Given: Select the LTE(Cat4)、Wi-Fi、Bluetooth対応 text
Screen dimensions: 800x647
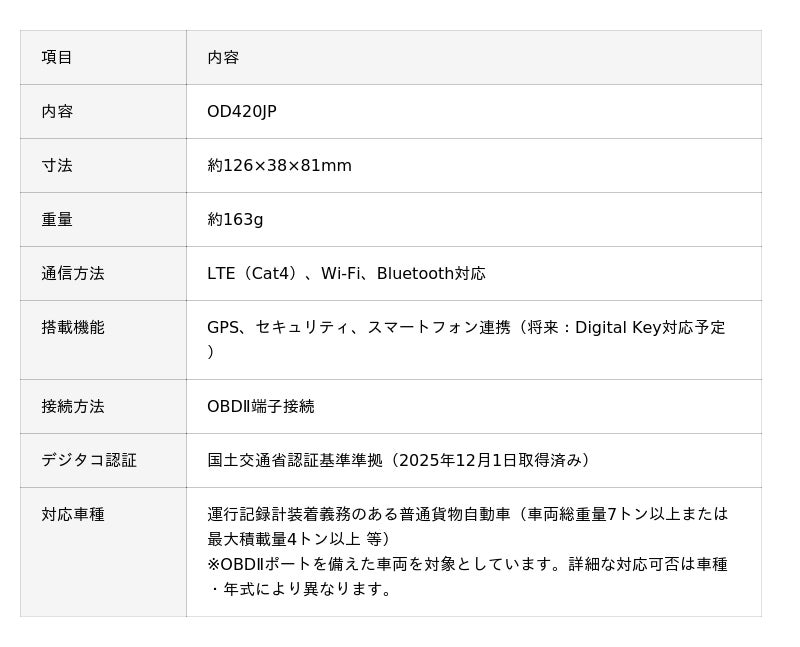Looking at the screenshot, I should coord(346,274).
